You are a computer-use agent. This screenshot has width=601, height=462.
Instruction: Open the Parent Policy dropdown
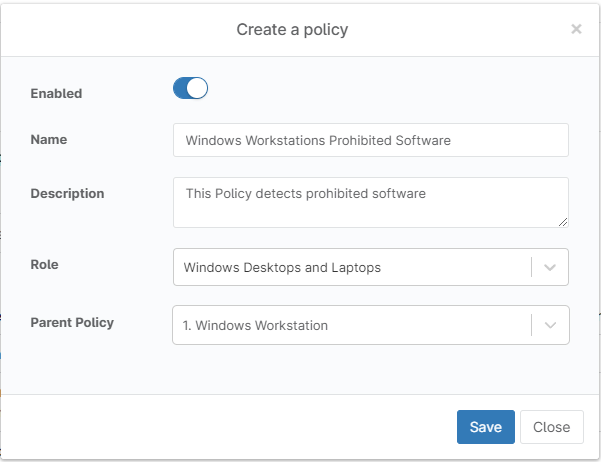371,325
